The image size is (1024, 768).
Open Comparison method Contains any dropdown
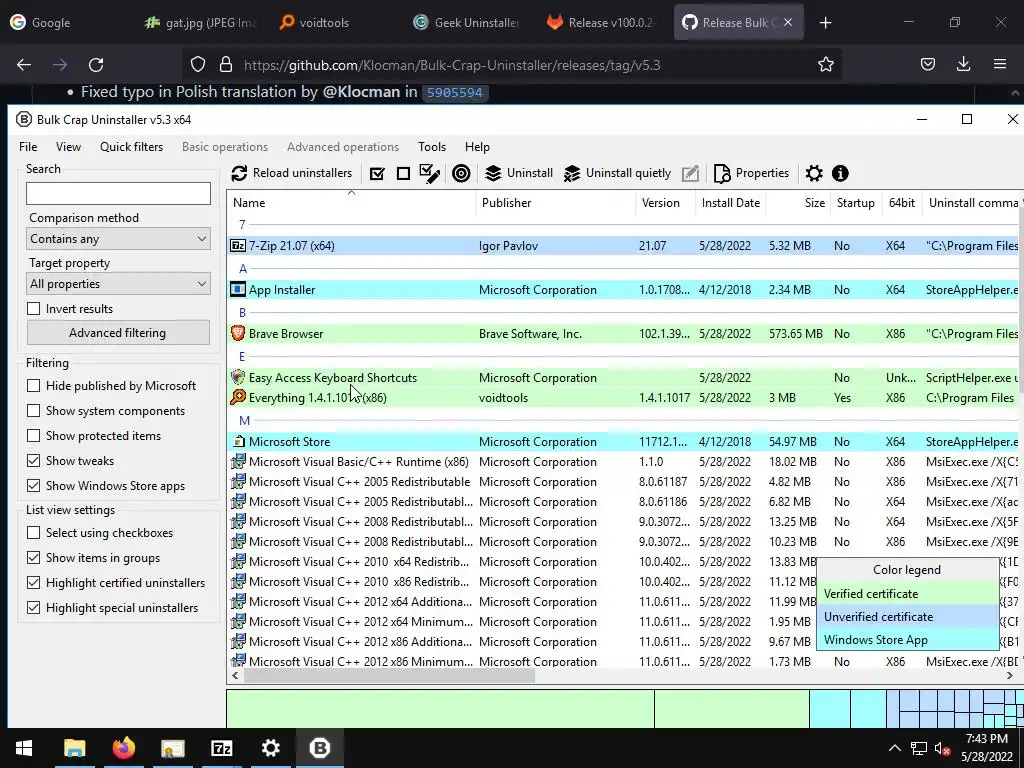(x=118, y=239)
